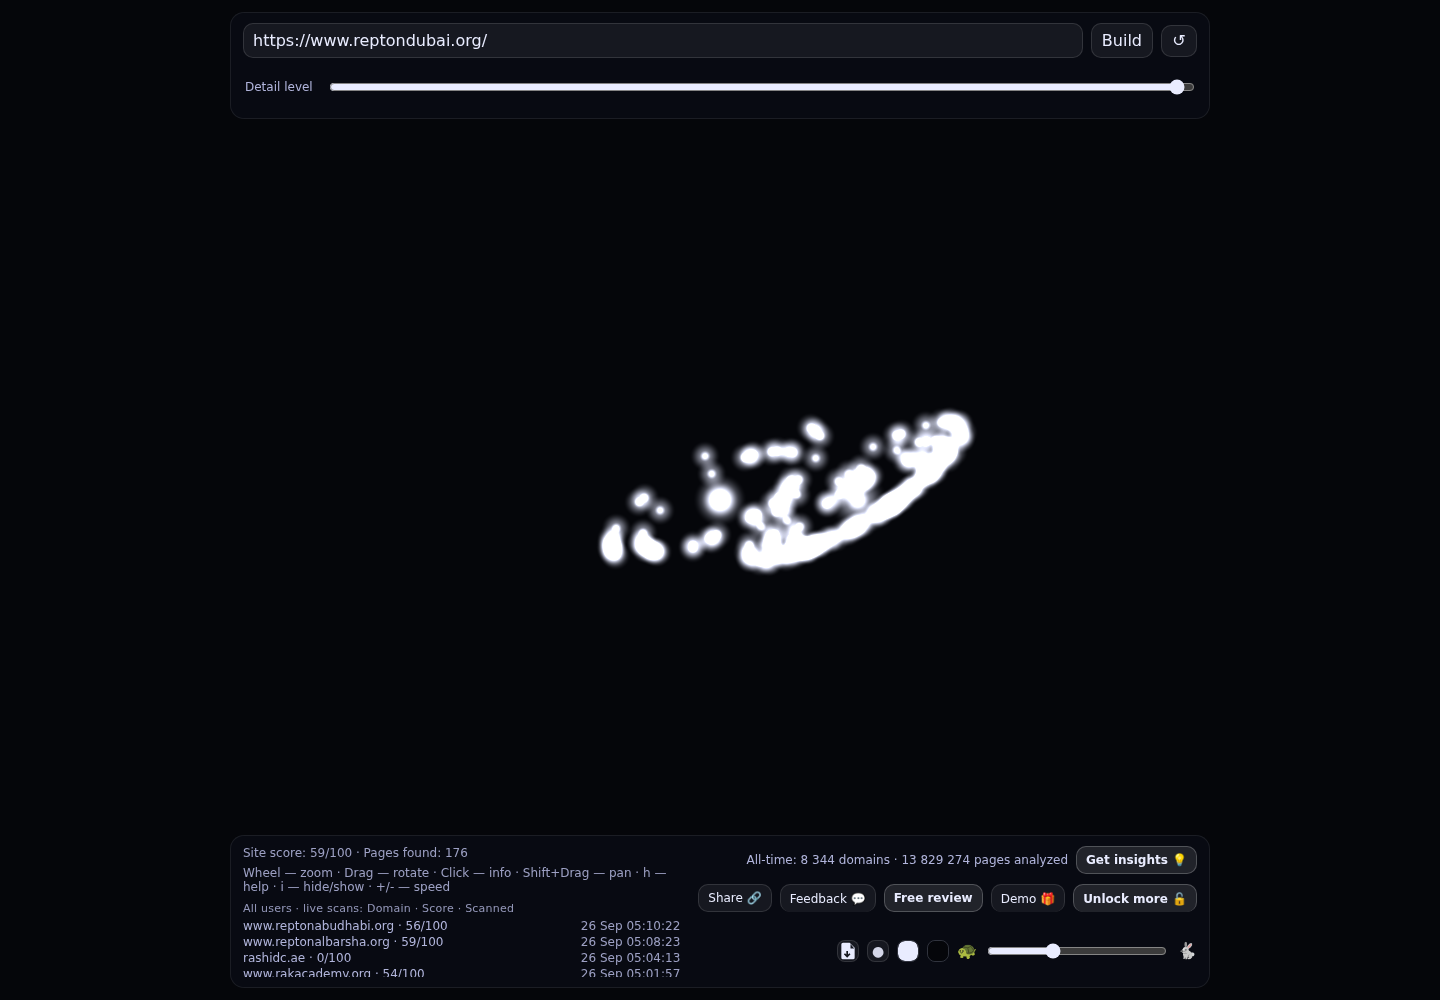Request a Free review
This screenshot has height=1000, width=1440.
tap(933, 898)
